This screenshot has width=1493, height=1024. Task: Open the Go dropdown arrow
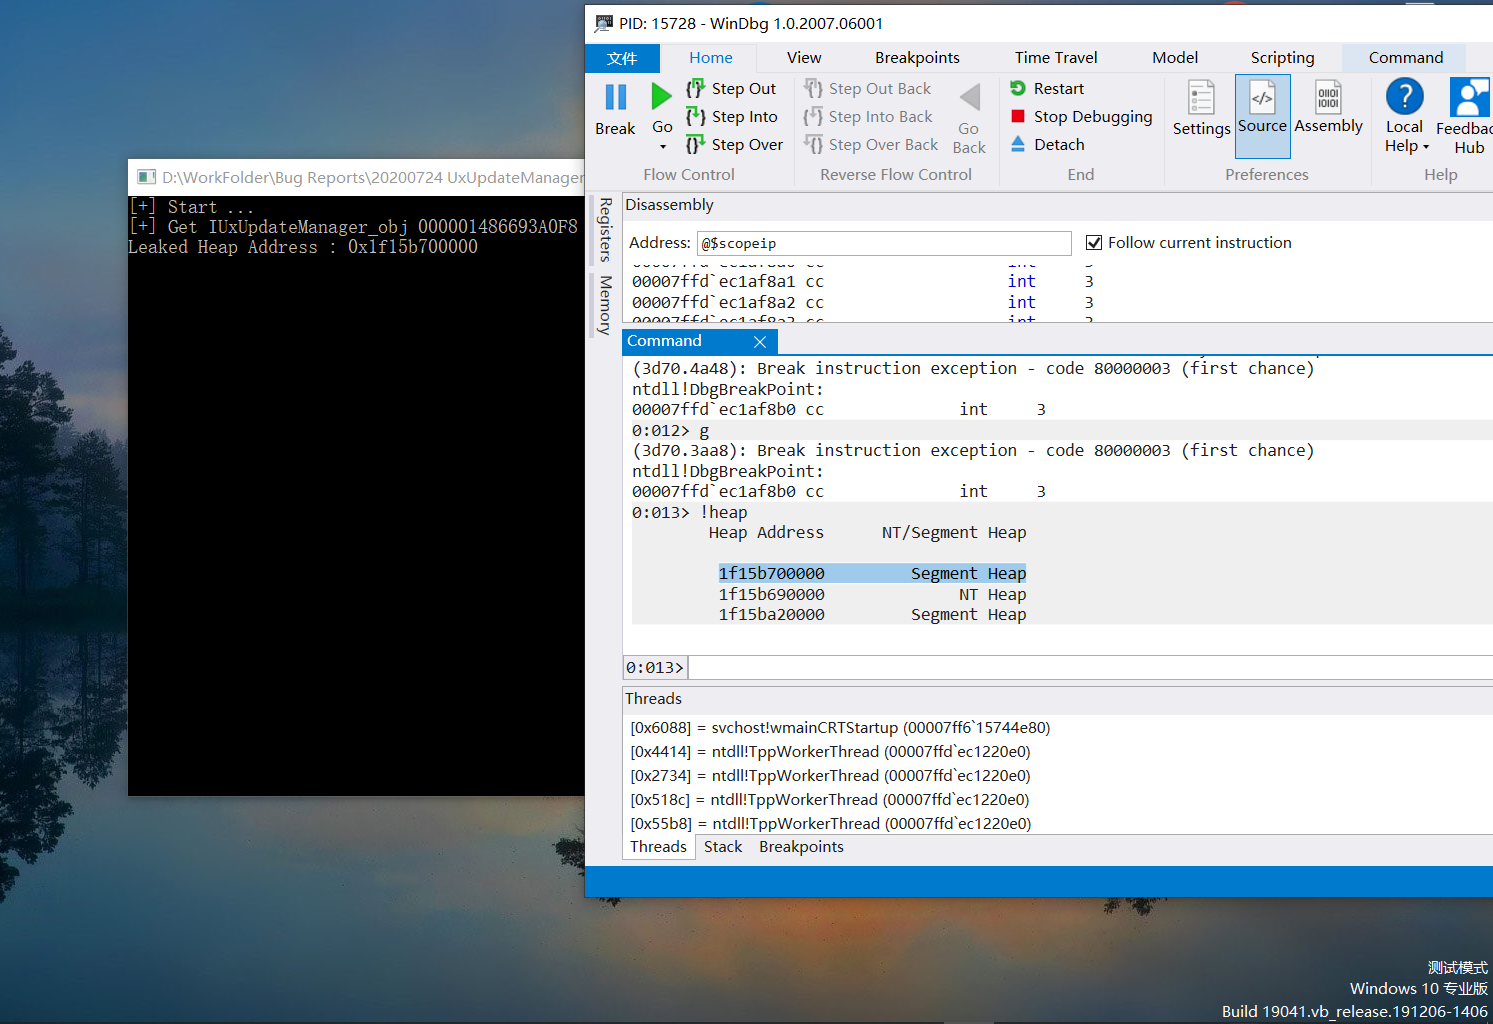click(662, 147)
